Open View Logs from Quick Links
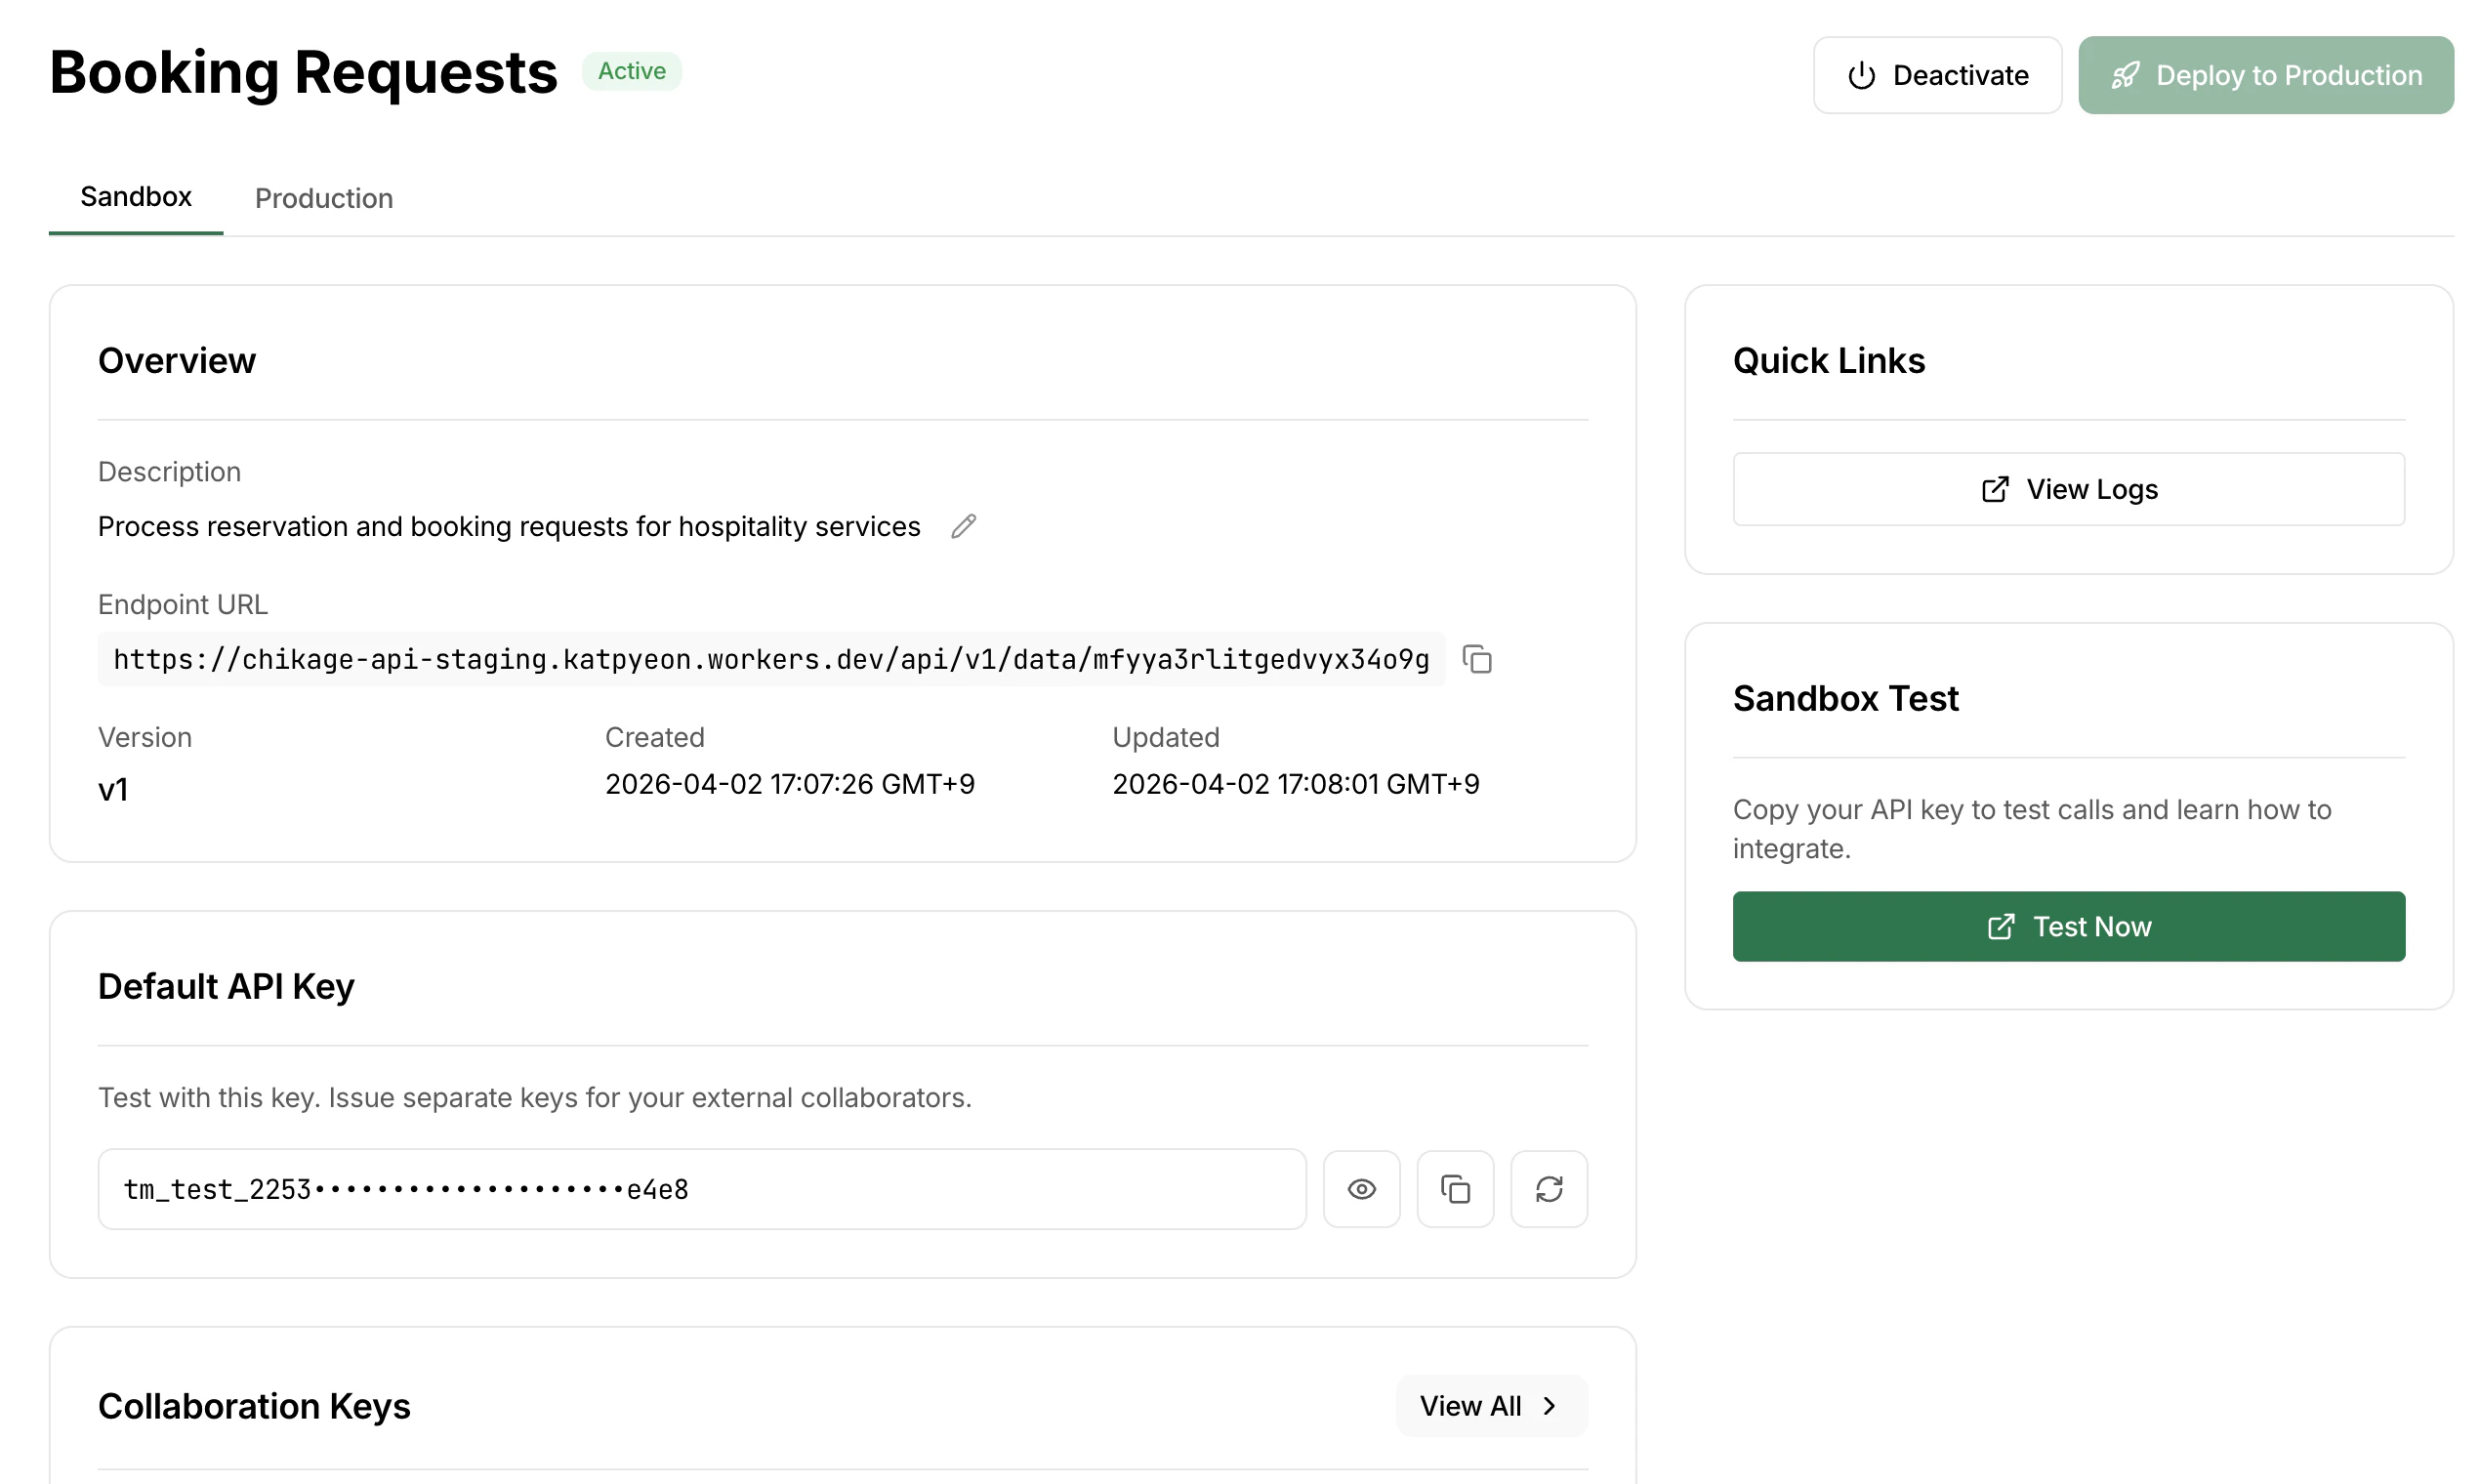 [2068, 489]
